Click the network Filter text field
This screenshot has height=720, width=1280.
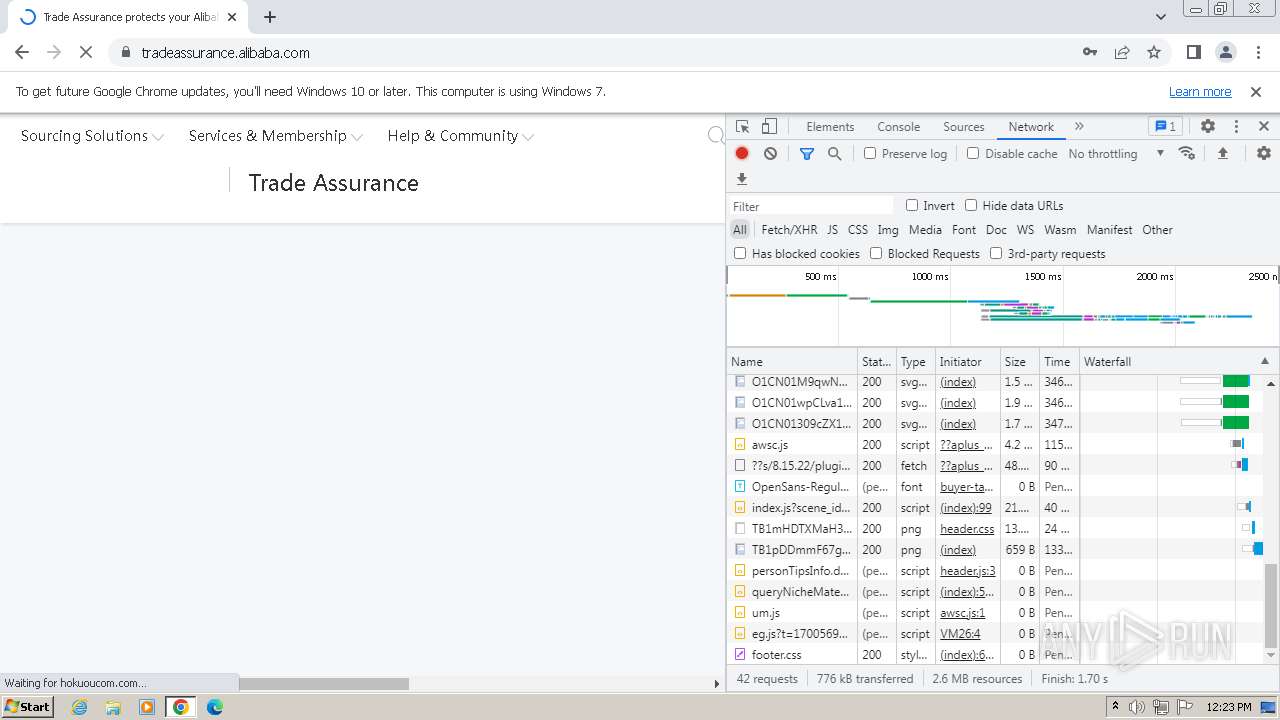coord(811,206)
